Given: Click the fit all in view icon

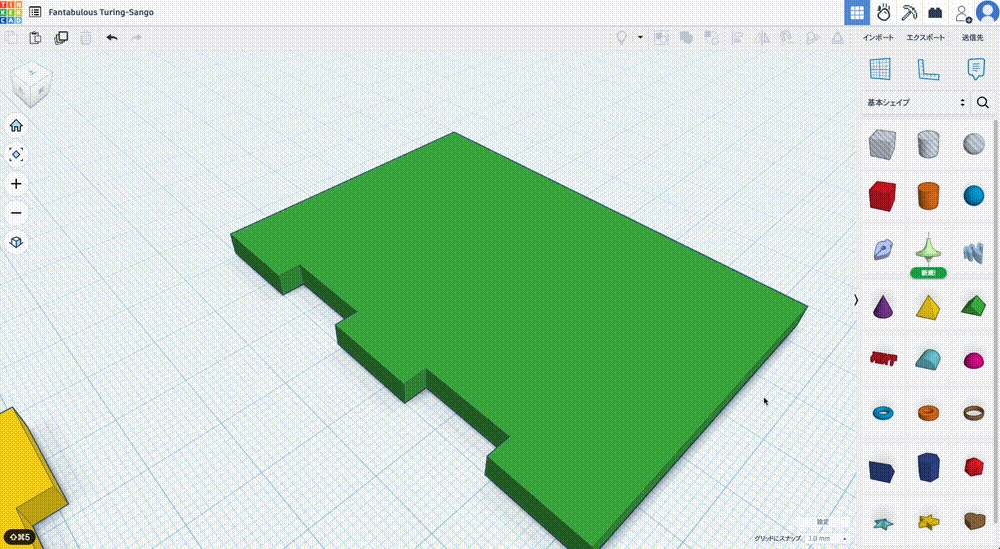Looking at the screenshot, I should point(16,155).
